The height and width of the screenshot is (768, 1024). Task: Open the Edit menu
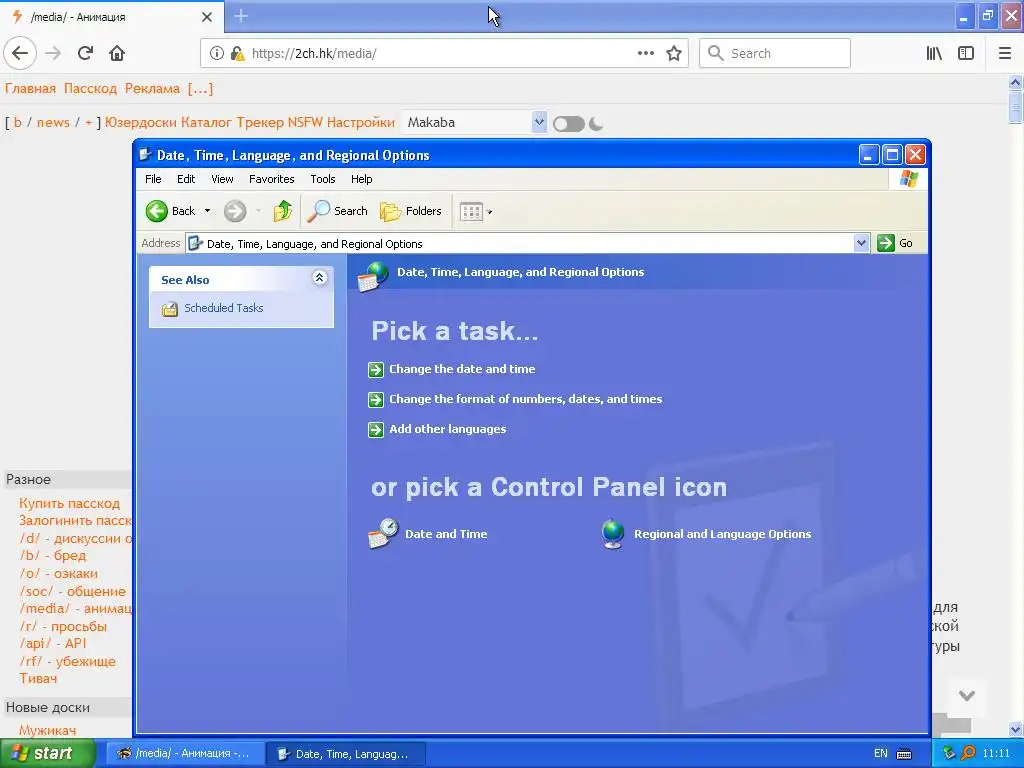[185, 179]
